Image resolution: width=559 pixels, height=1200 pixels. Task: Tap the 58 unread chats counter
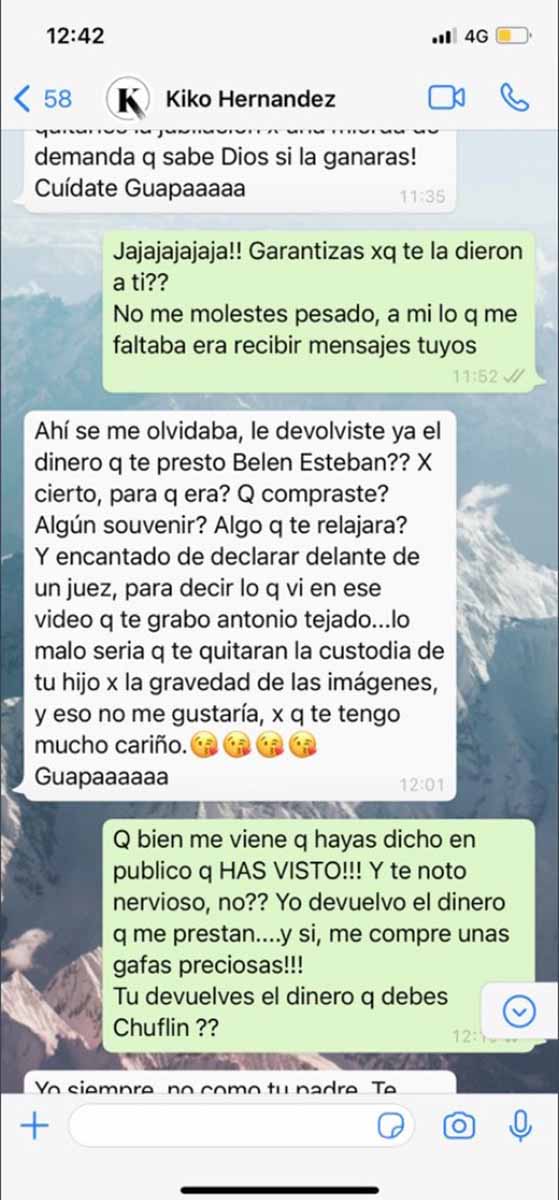(58, 98)
